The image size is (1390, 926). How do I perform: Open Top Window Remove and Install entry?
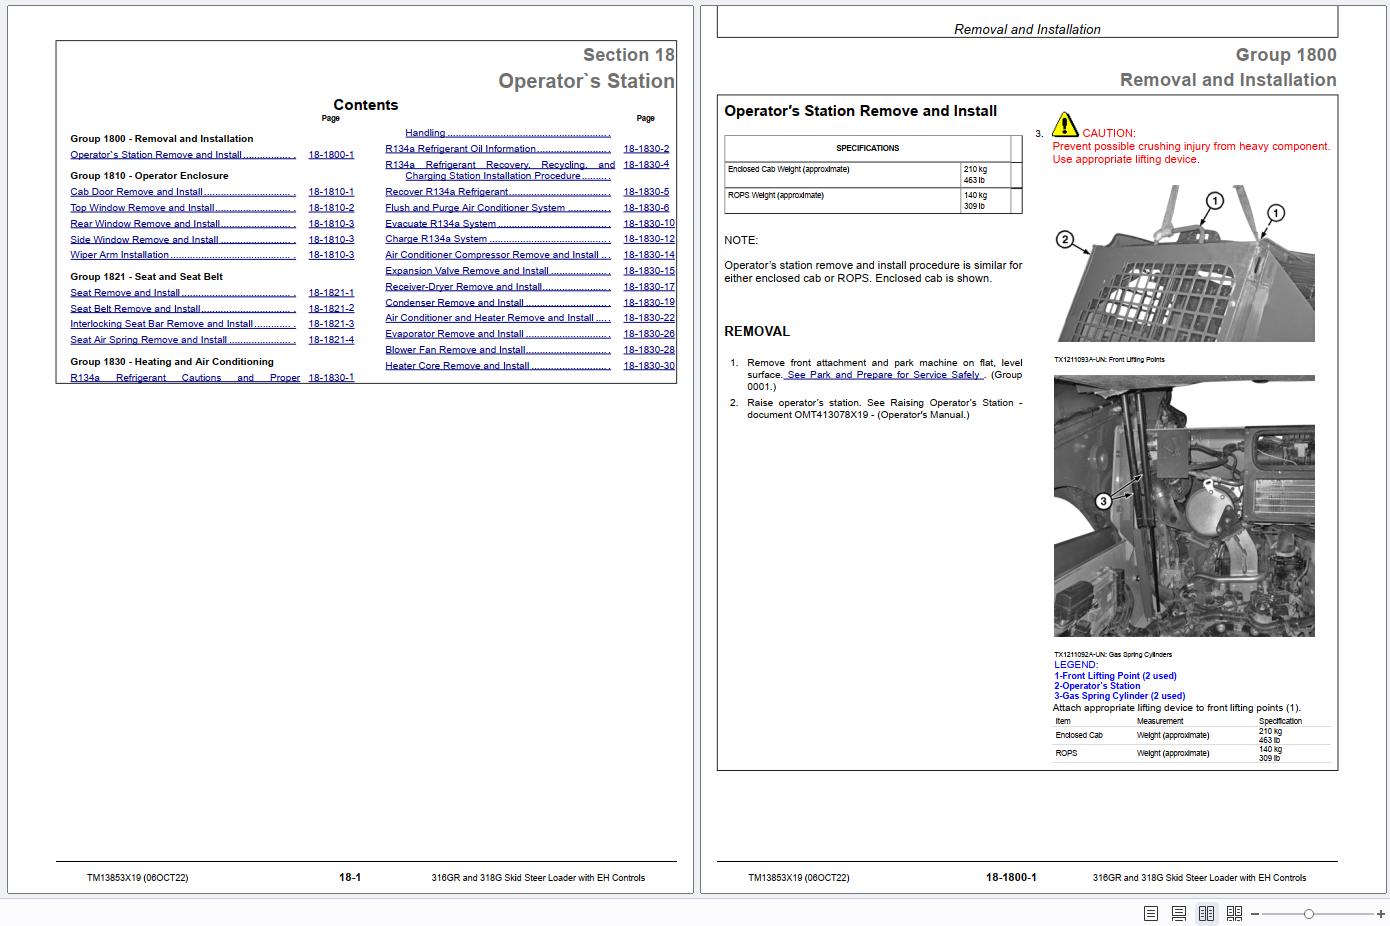tap(142, 208)
